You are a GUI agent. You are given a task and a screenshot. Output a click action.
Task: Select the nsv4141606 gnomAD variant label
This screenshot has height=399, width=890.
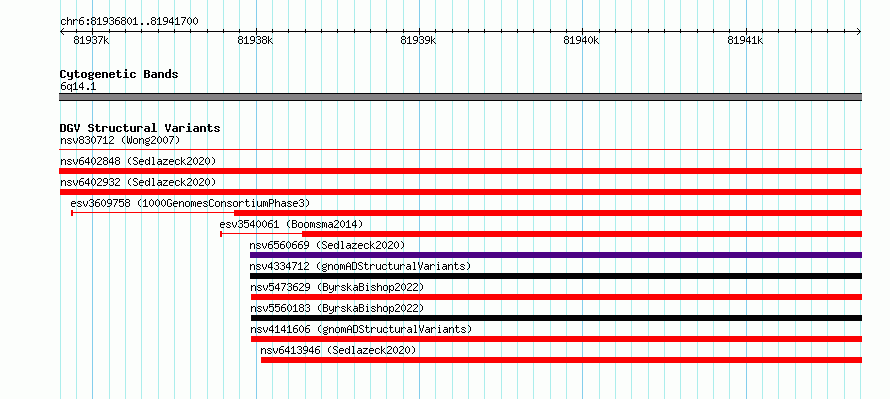click(361, 329)
